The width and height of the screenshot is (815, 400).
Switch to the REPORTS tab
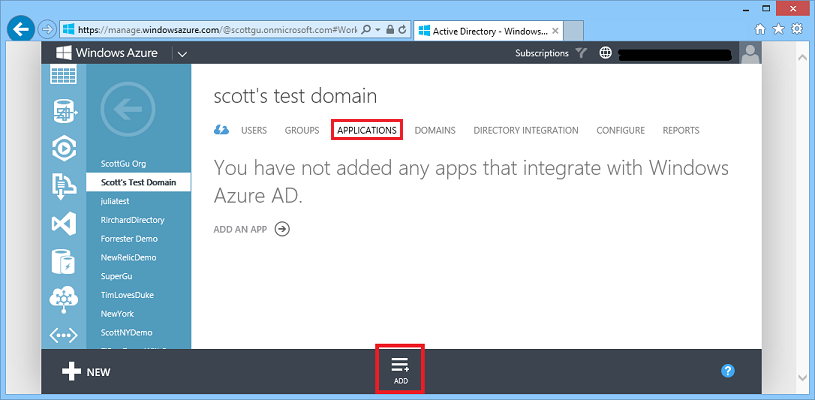point(681,130)
